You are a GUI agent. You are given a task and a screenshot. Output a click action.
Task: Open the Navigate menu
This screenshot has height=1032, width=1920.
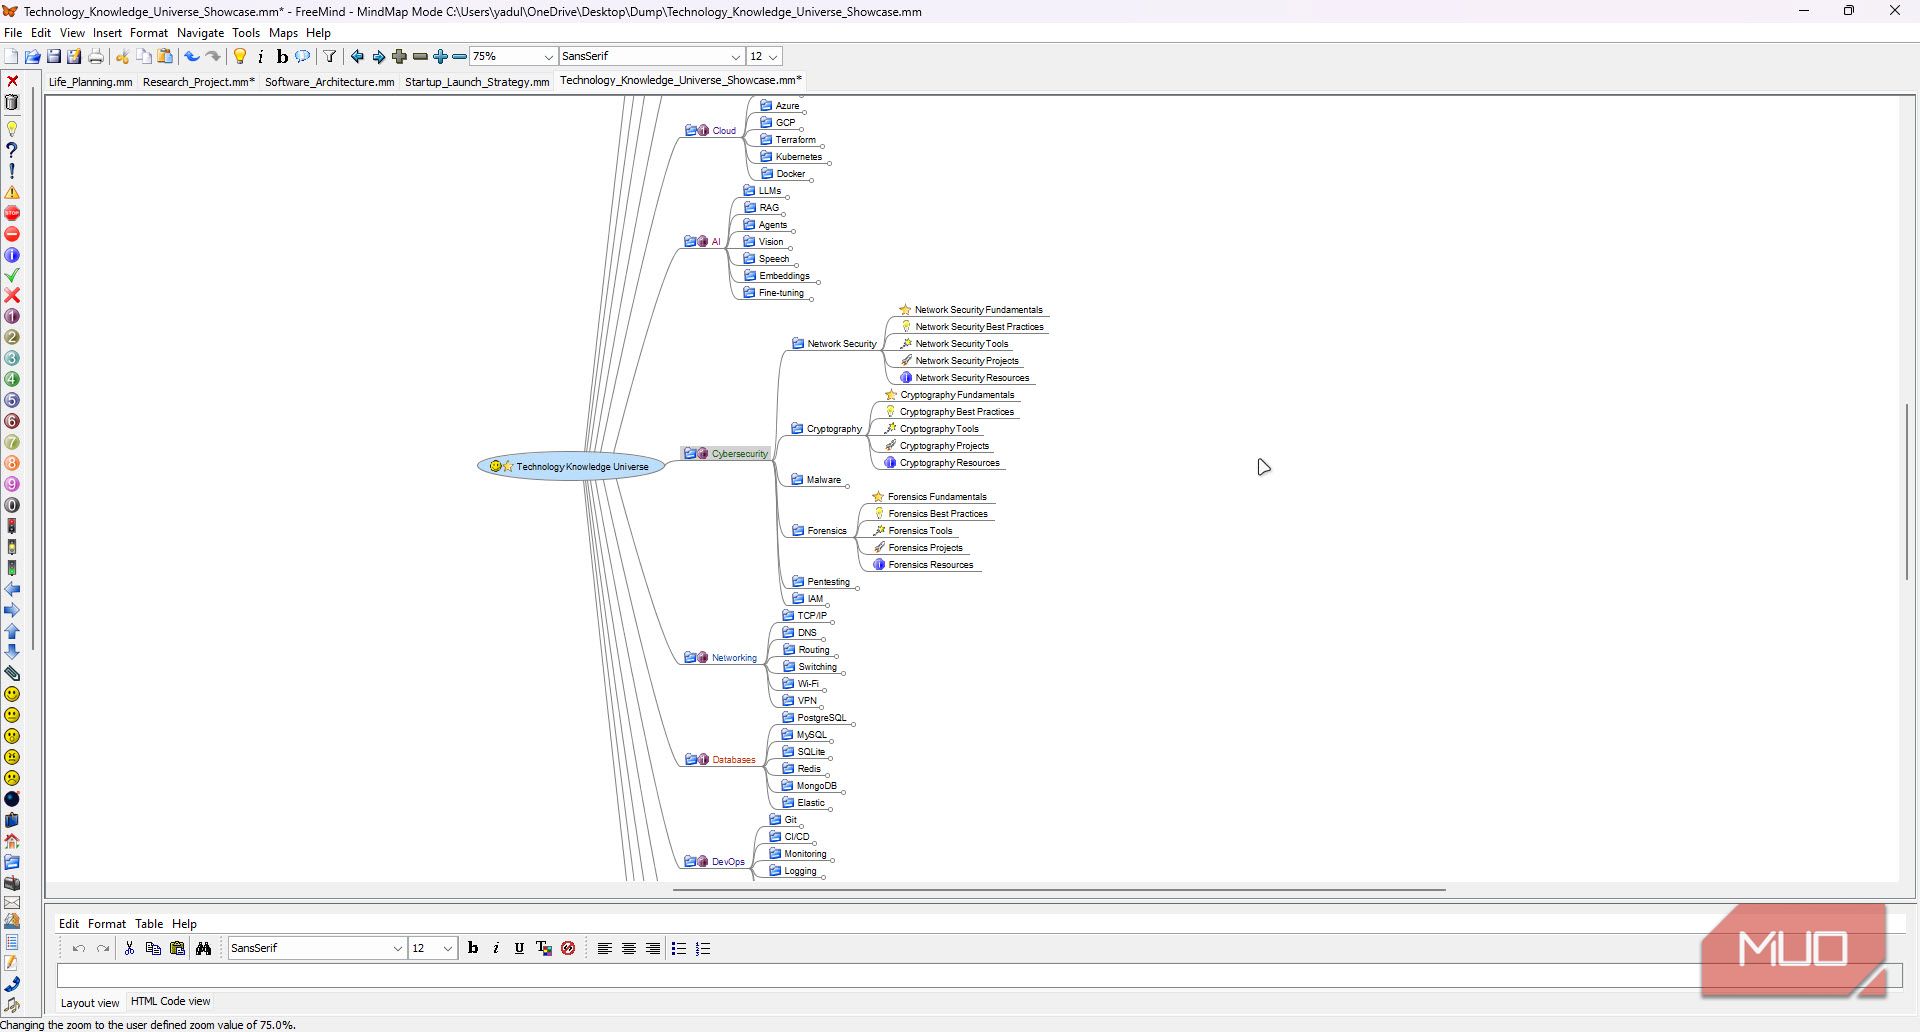coord(201,33)
